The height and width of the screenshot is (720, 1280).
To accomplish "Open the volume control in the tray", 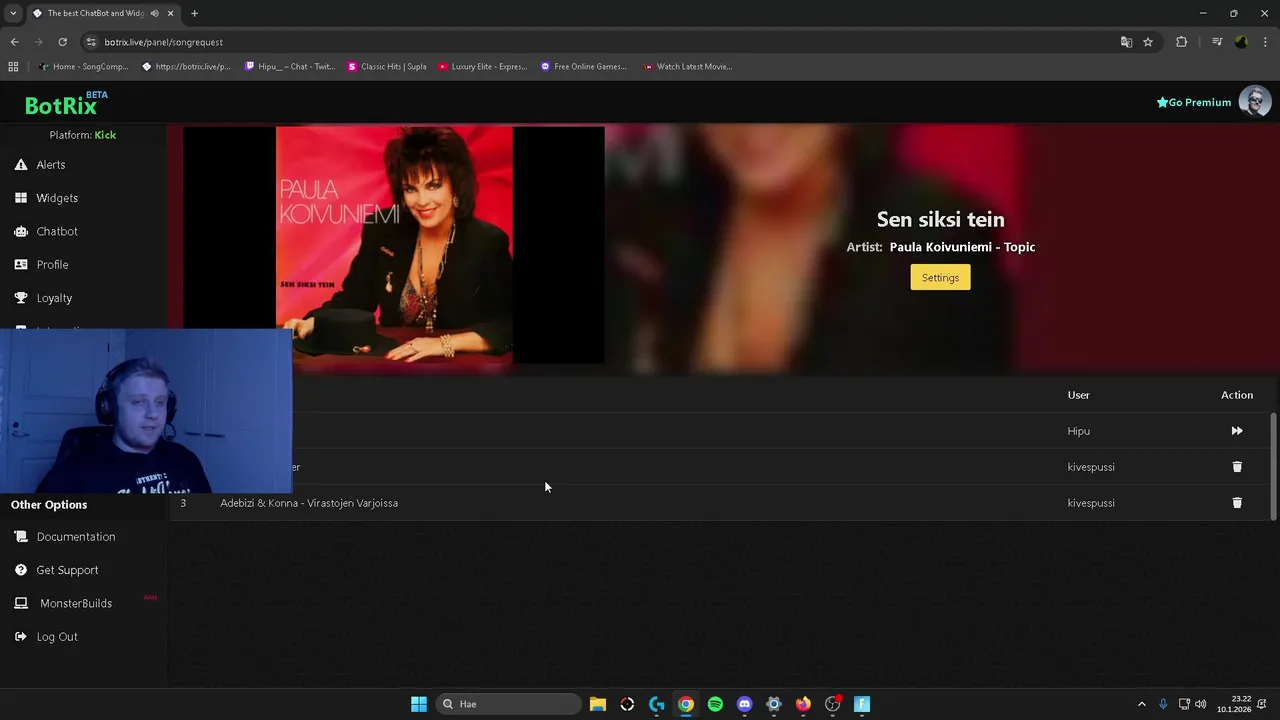I will click(x=1201, y=704).
